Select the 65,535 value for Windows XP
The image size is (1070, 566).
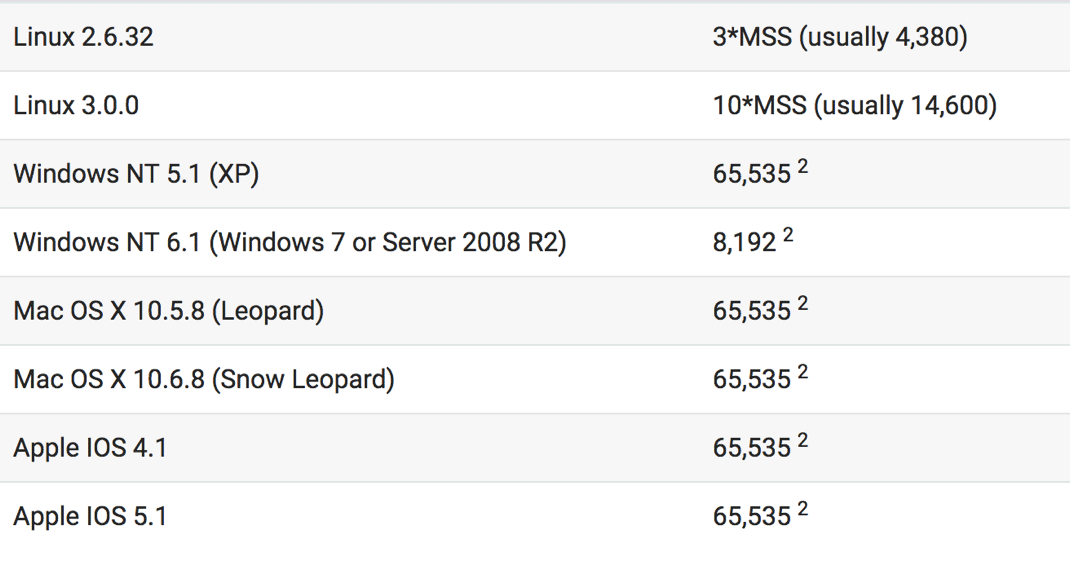tap(751, 174)
